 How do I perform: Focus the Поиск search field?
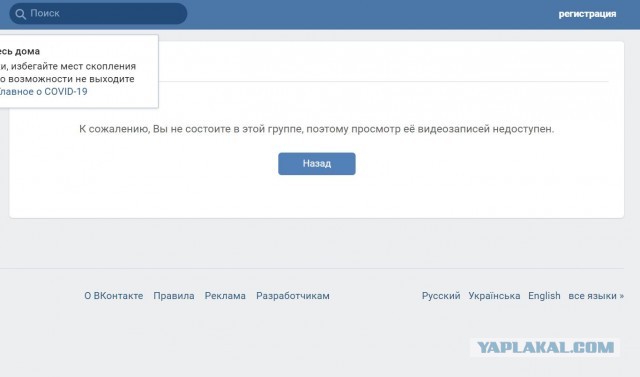click(x=98, y=13)
